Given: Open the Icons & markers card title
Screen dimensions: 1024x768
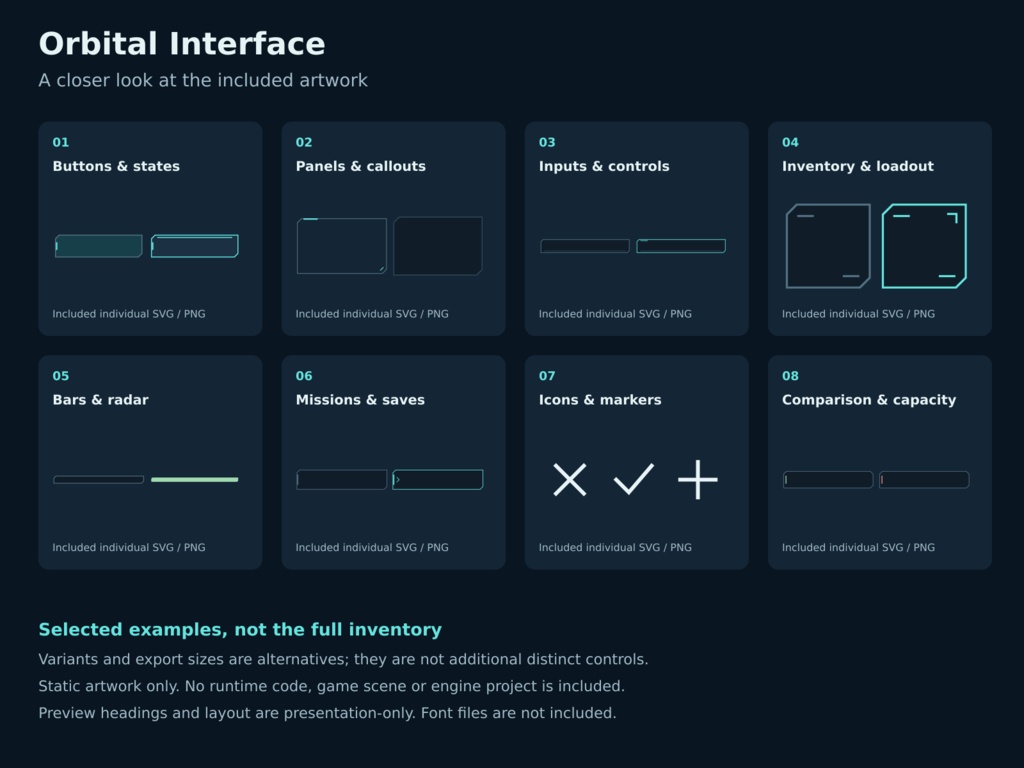Looking at the screenshot, I should (600, 400).
